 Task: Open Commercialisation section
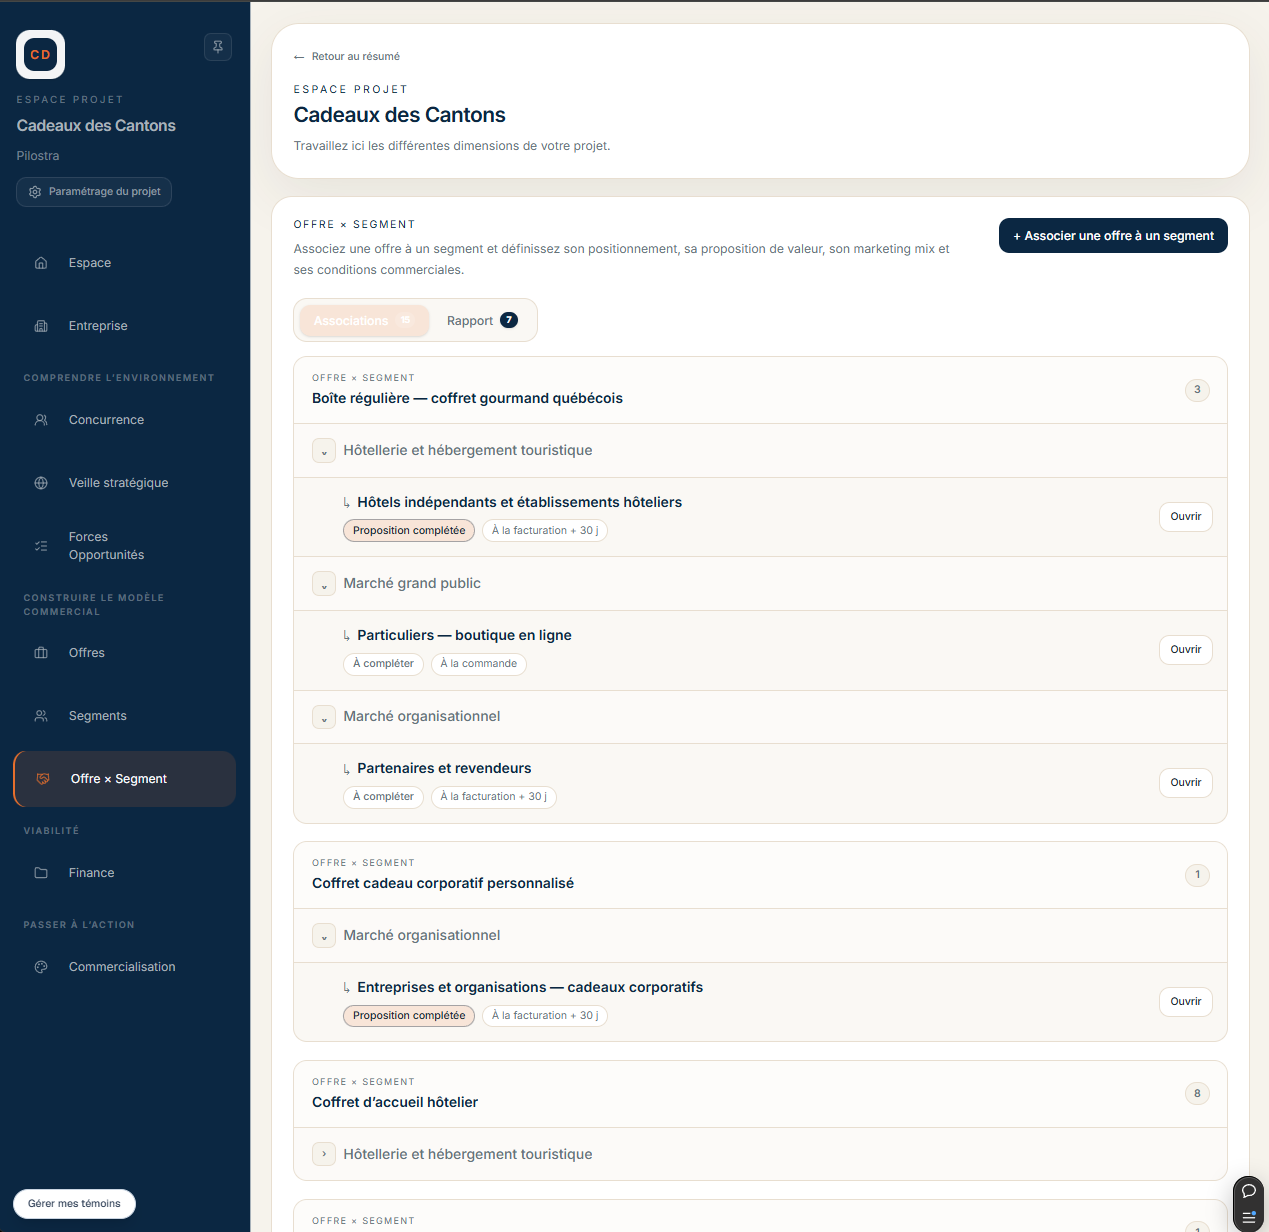point(122,967)
